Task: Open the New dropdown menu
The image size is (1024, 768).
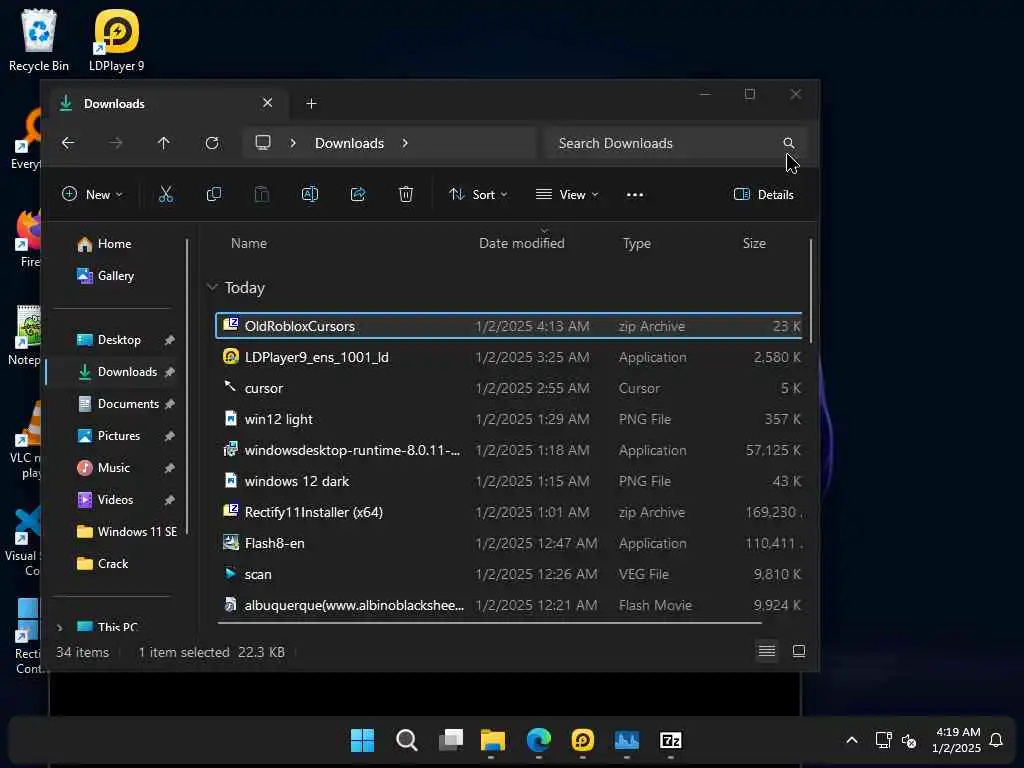Action: [92, 195]
